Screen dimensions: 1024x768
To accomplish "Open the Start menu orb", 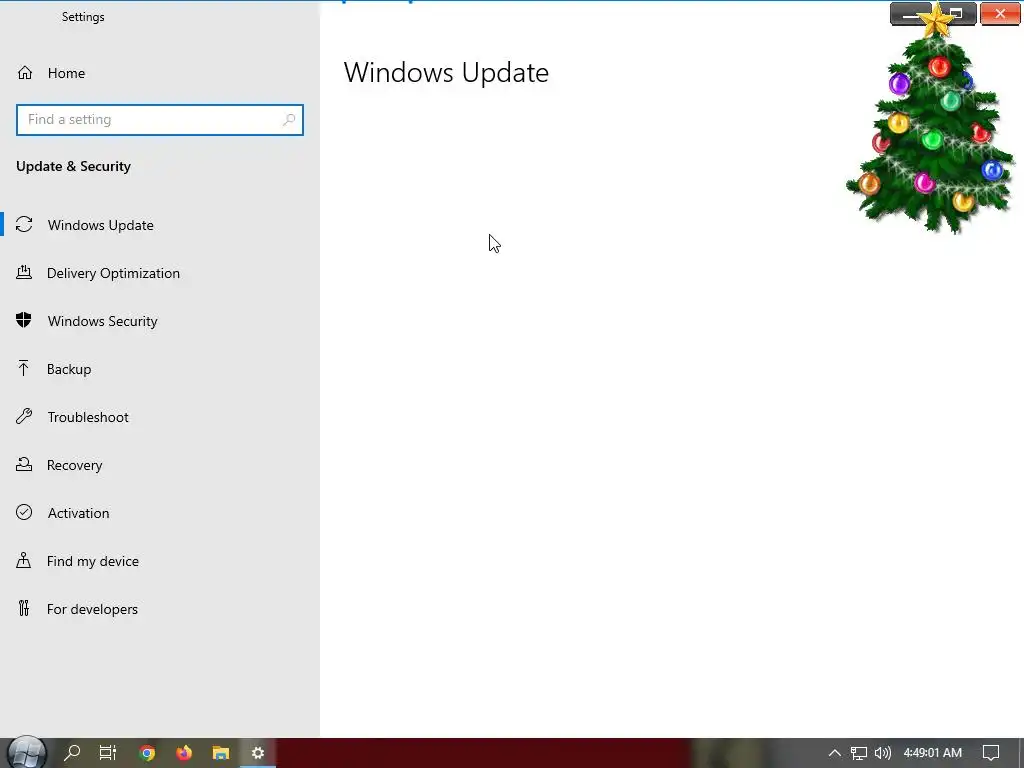I will (26, 753).
